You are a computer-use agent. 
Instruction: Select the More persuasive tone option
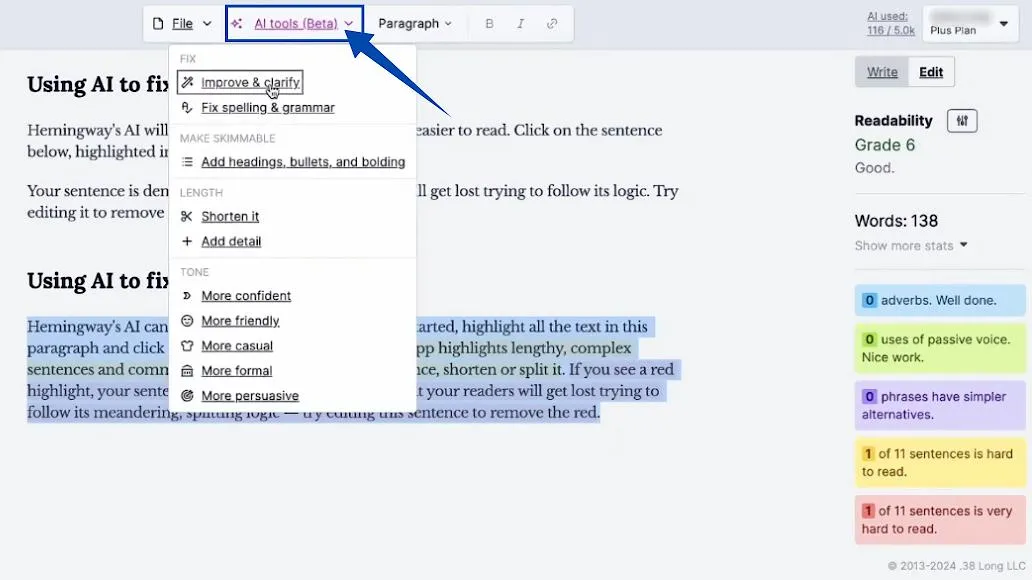click(x=248, y=395)
